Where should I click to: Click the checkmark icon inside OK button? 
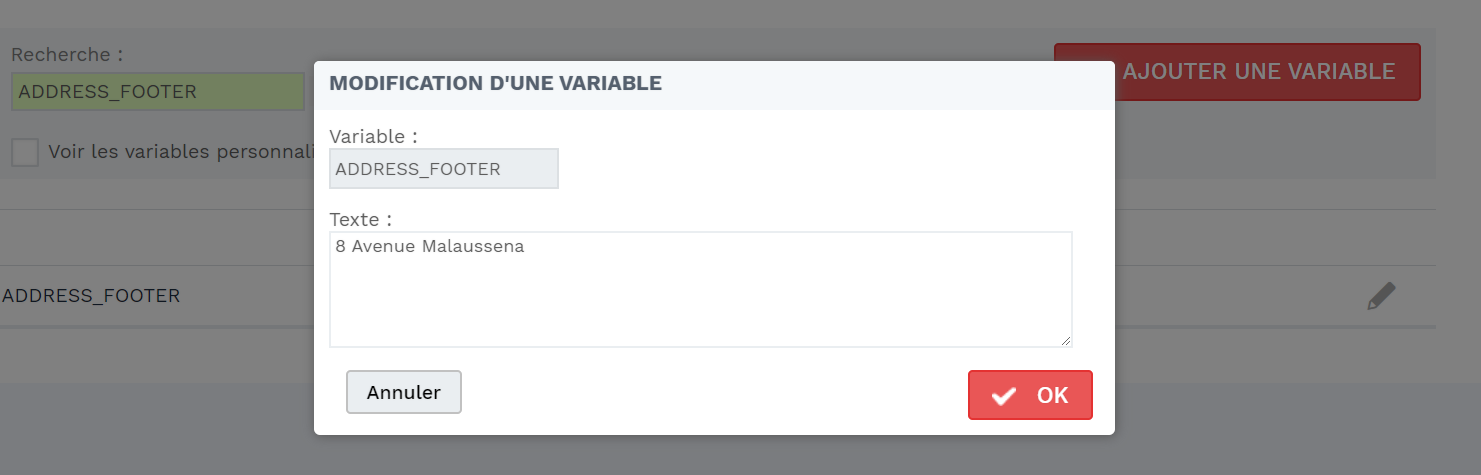pos(1004,396)
